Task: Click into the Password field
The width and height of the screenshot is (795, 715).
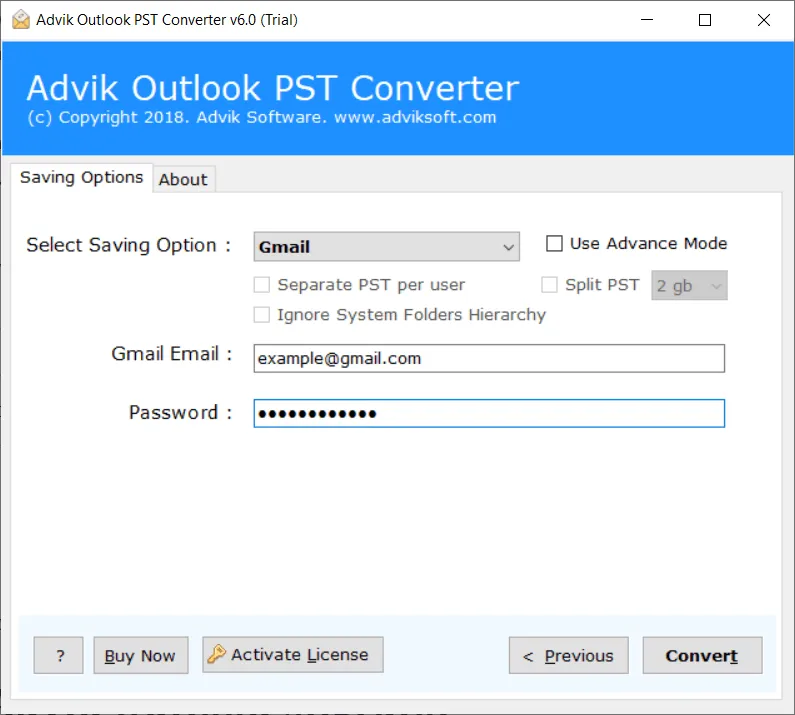Action: pyautogui.click(x=489, y=413)
